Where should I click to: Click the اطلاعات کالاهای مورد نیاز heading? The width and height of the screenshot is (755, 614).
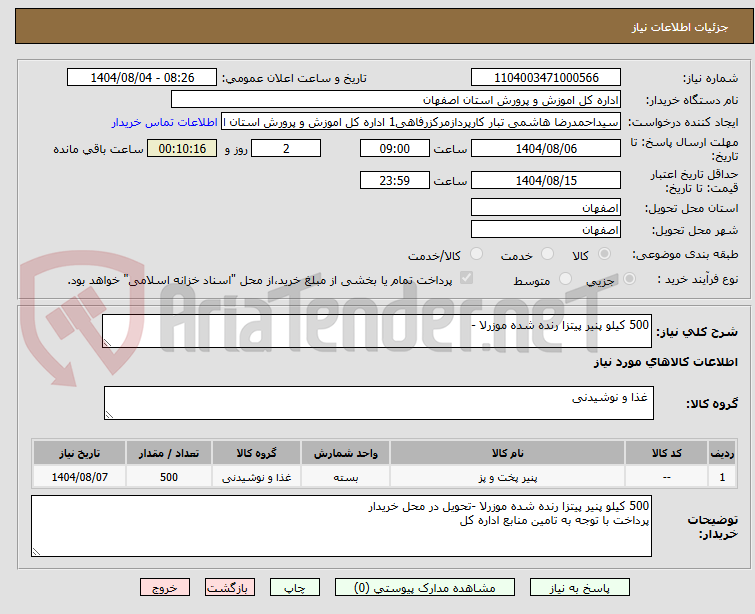(x=665, y=362)
